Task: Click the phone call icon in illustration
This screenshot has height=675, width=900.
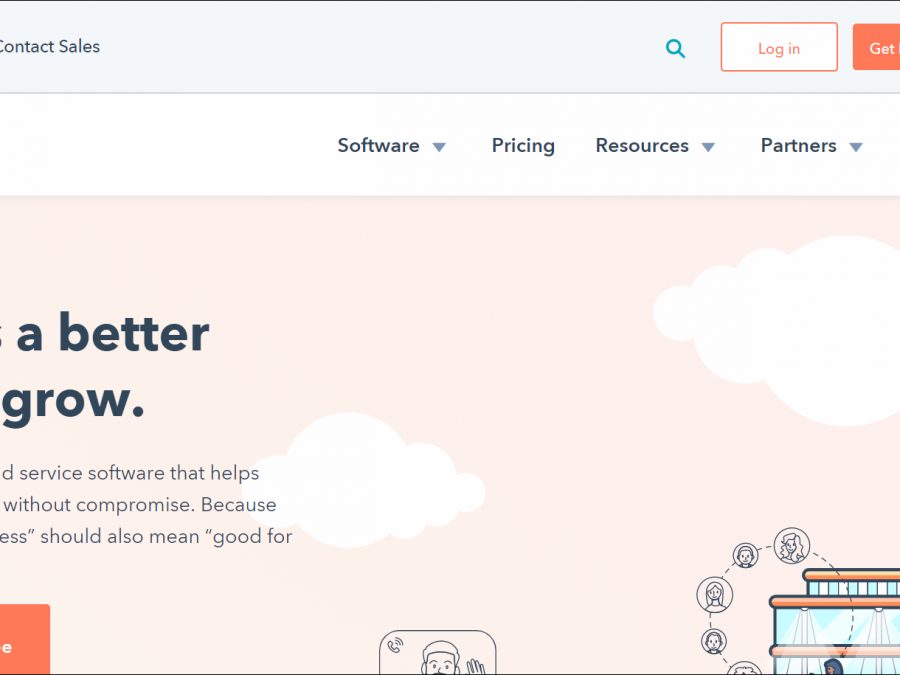Action: click(396, 646)
